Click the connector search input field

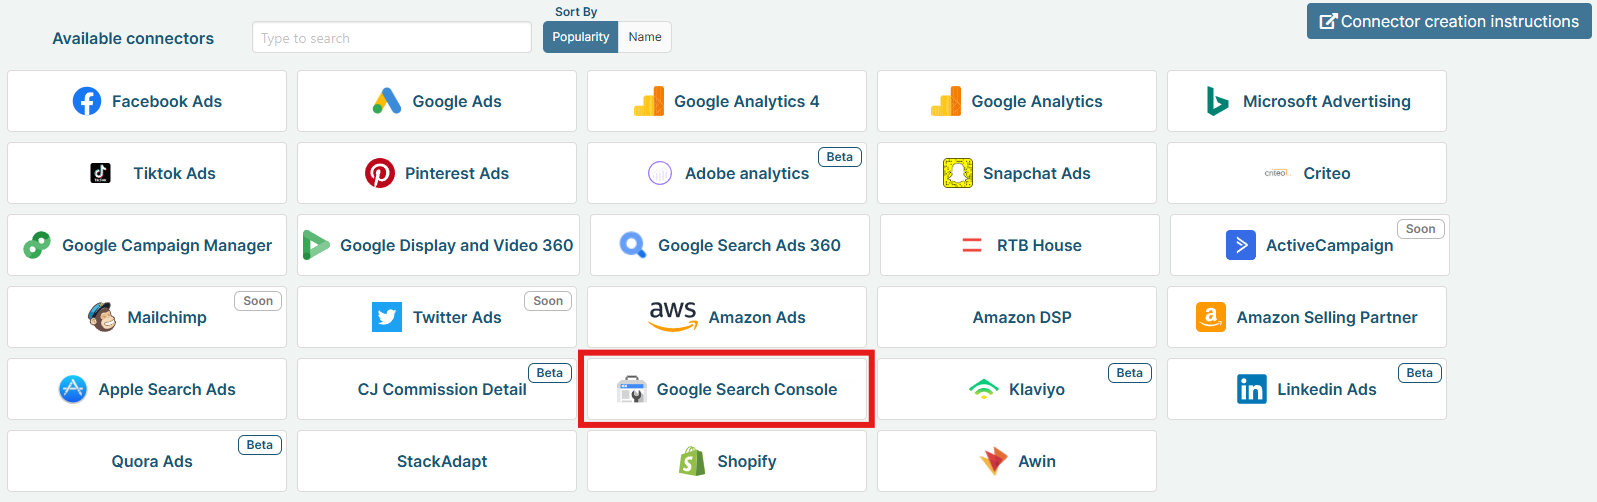pos(392,38)
